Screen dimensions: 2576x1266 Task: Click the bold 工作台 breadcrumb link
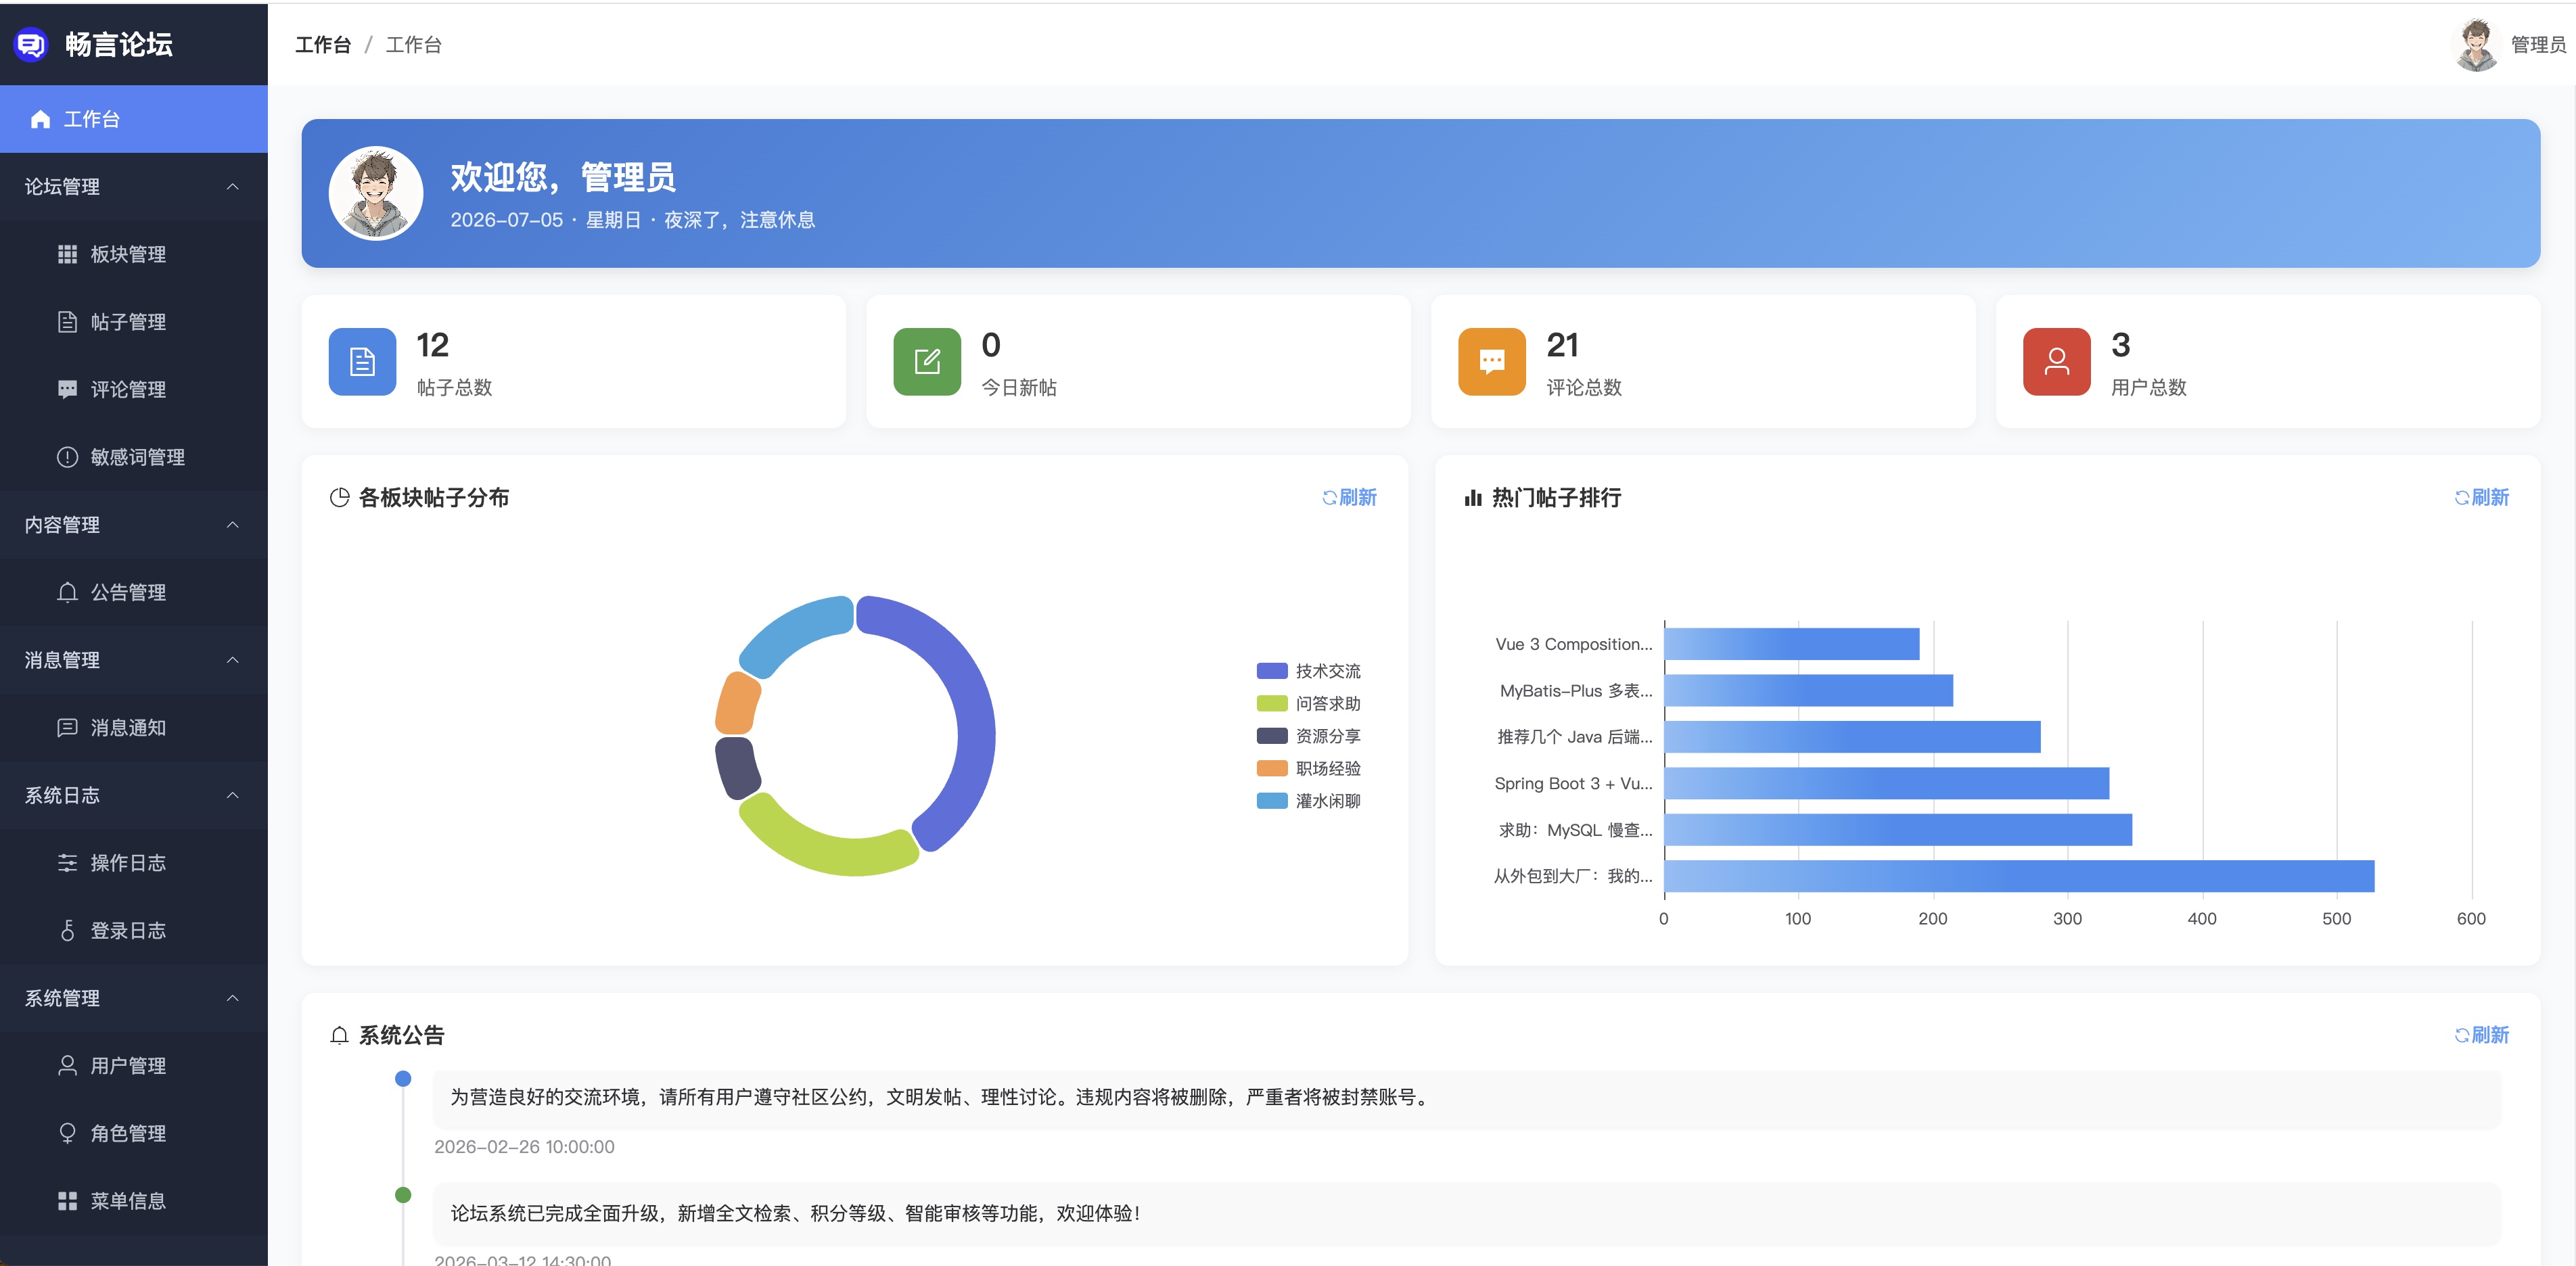pos(323,45)
